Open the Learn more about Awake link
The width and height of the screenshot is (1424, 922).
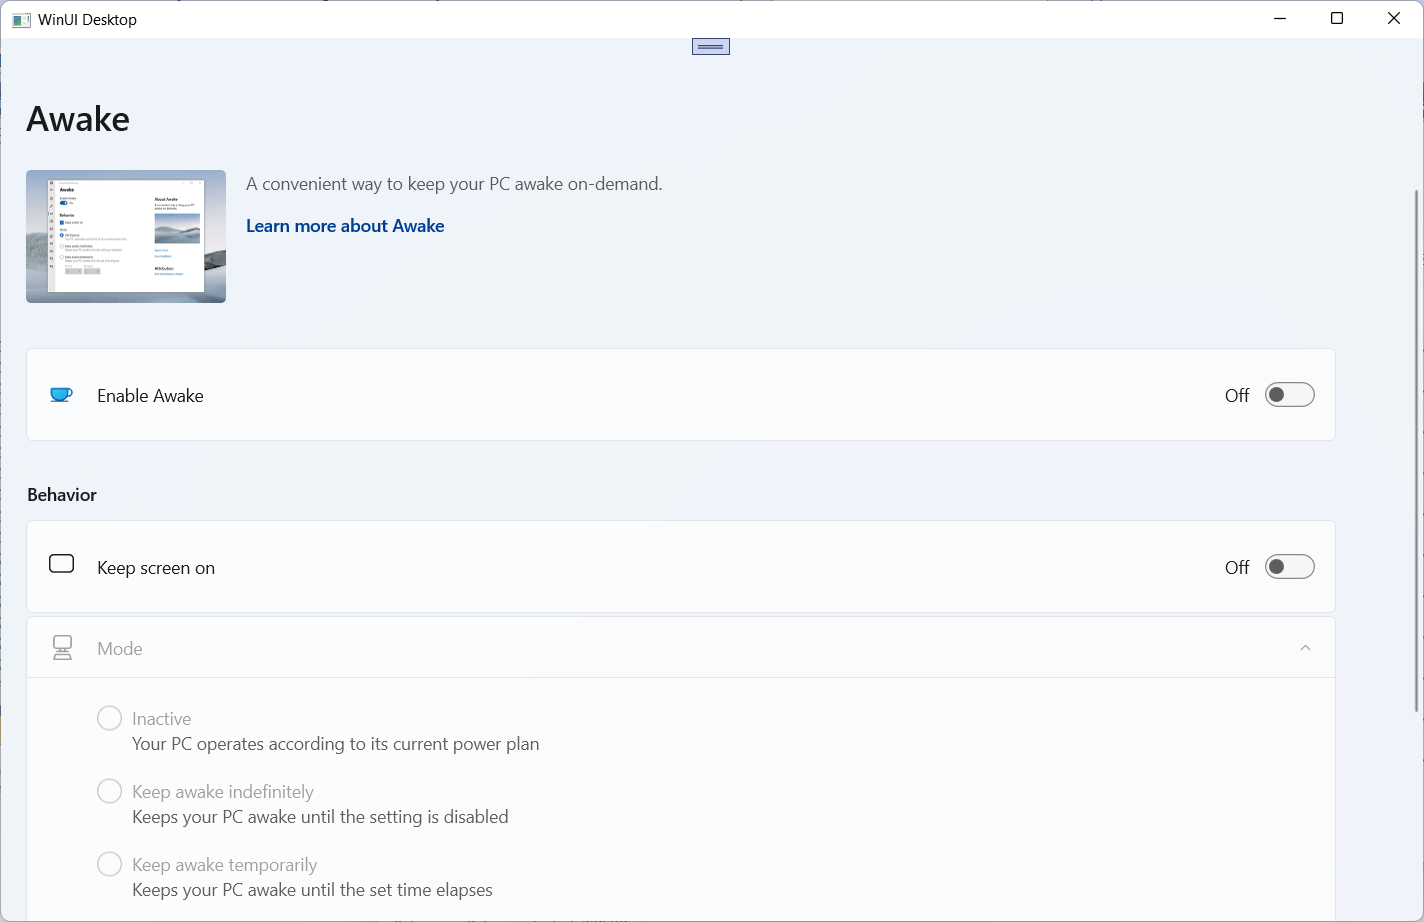(345, 226)
